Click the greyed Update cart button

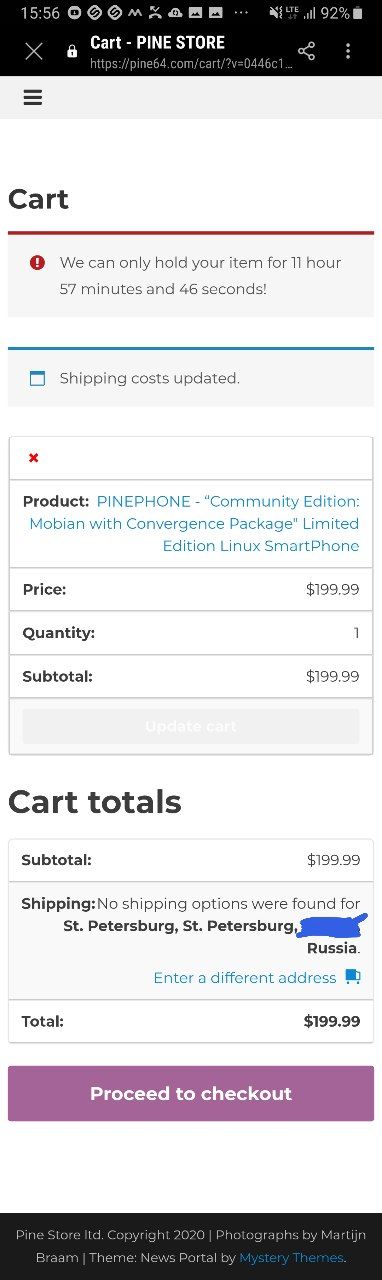[x=191, y=726]
